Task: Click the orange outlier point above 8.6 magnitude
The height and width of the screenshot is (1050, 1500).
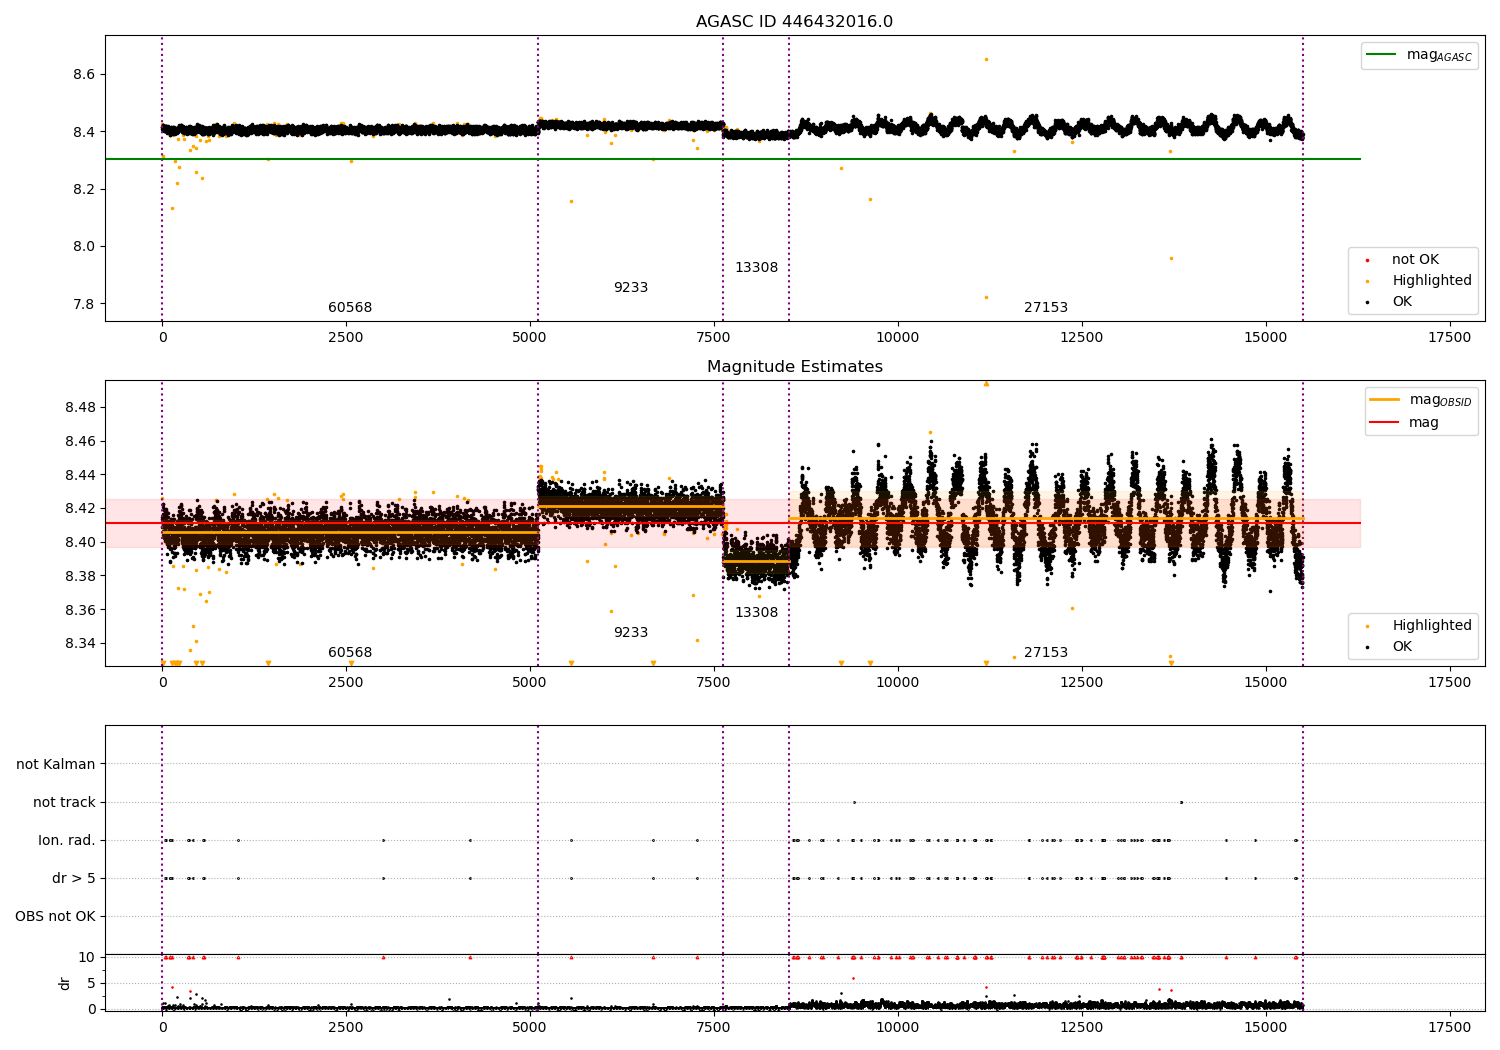Action: click(x=986, y=59)
